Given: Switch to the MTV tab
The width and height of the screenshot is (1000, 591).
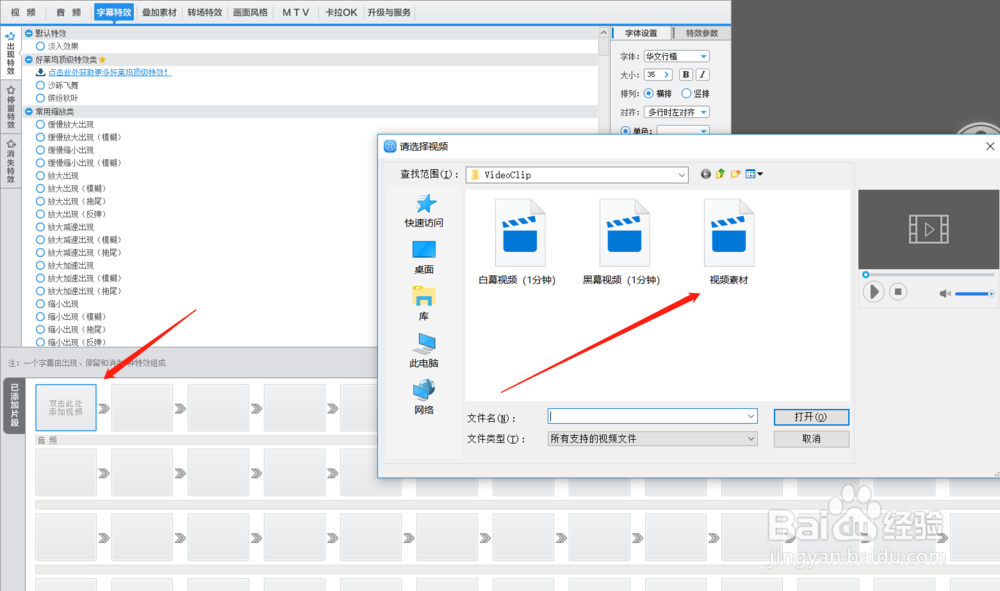Looking at the screenshot, I should point(296,12).
